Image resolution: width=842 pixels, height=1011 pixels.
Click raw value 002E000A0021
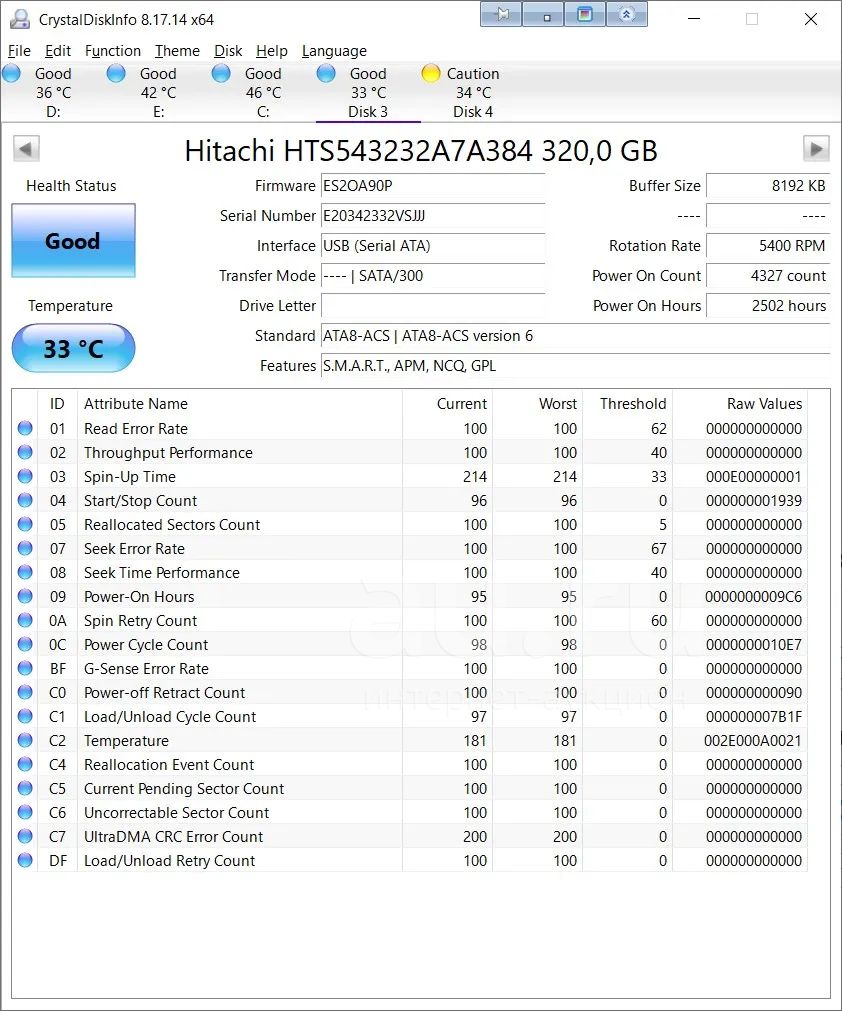[x=753, y=740]
